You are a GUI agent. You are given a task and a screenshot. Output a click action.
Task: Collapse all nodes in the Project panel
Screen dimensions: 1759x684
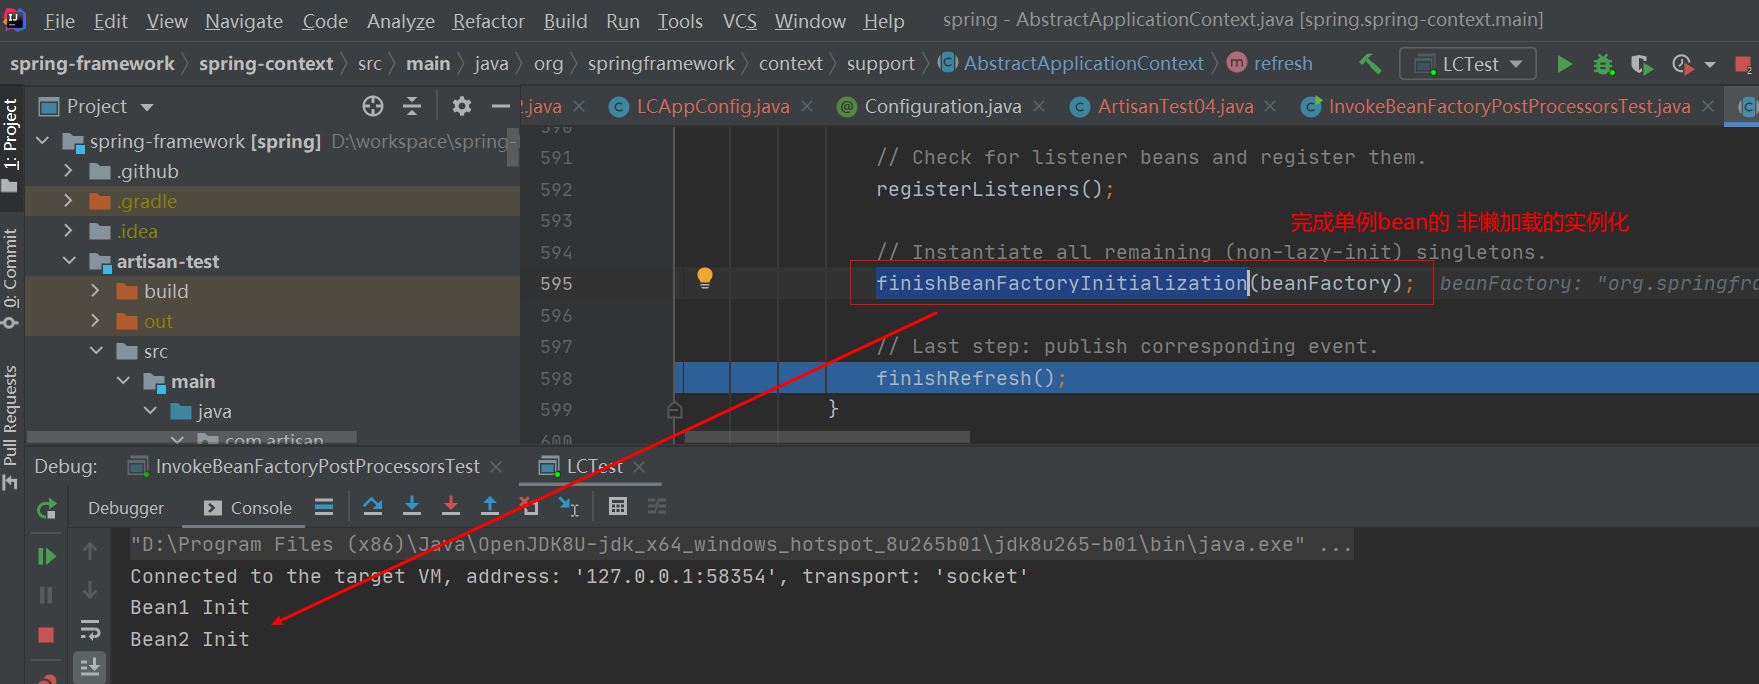click(412, 106)
